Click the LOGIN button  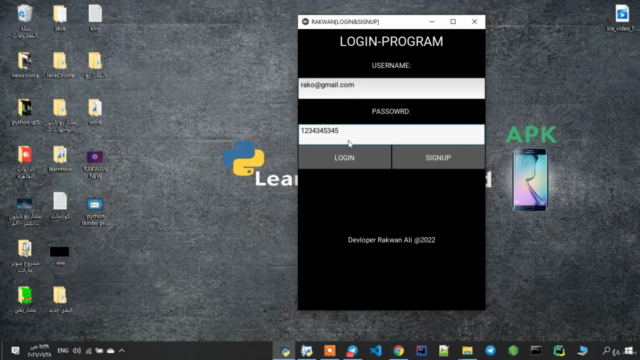344,158
